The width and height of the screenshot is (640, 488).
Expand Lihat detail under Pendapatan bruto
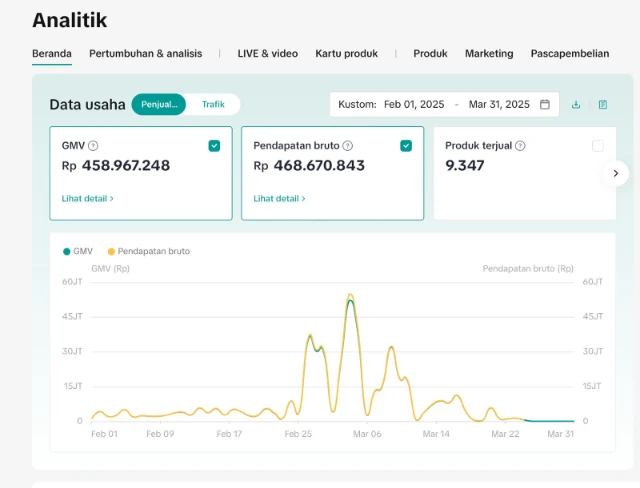point(279,199)
